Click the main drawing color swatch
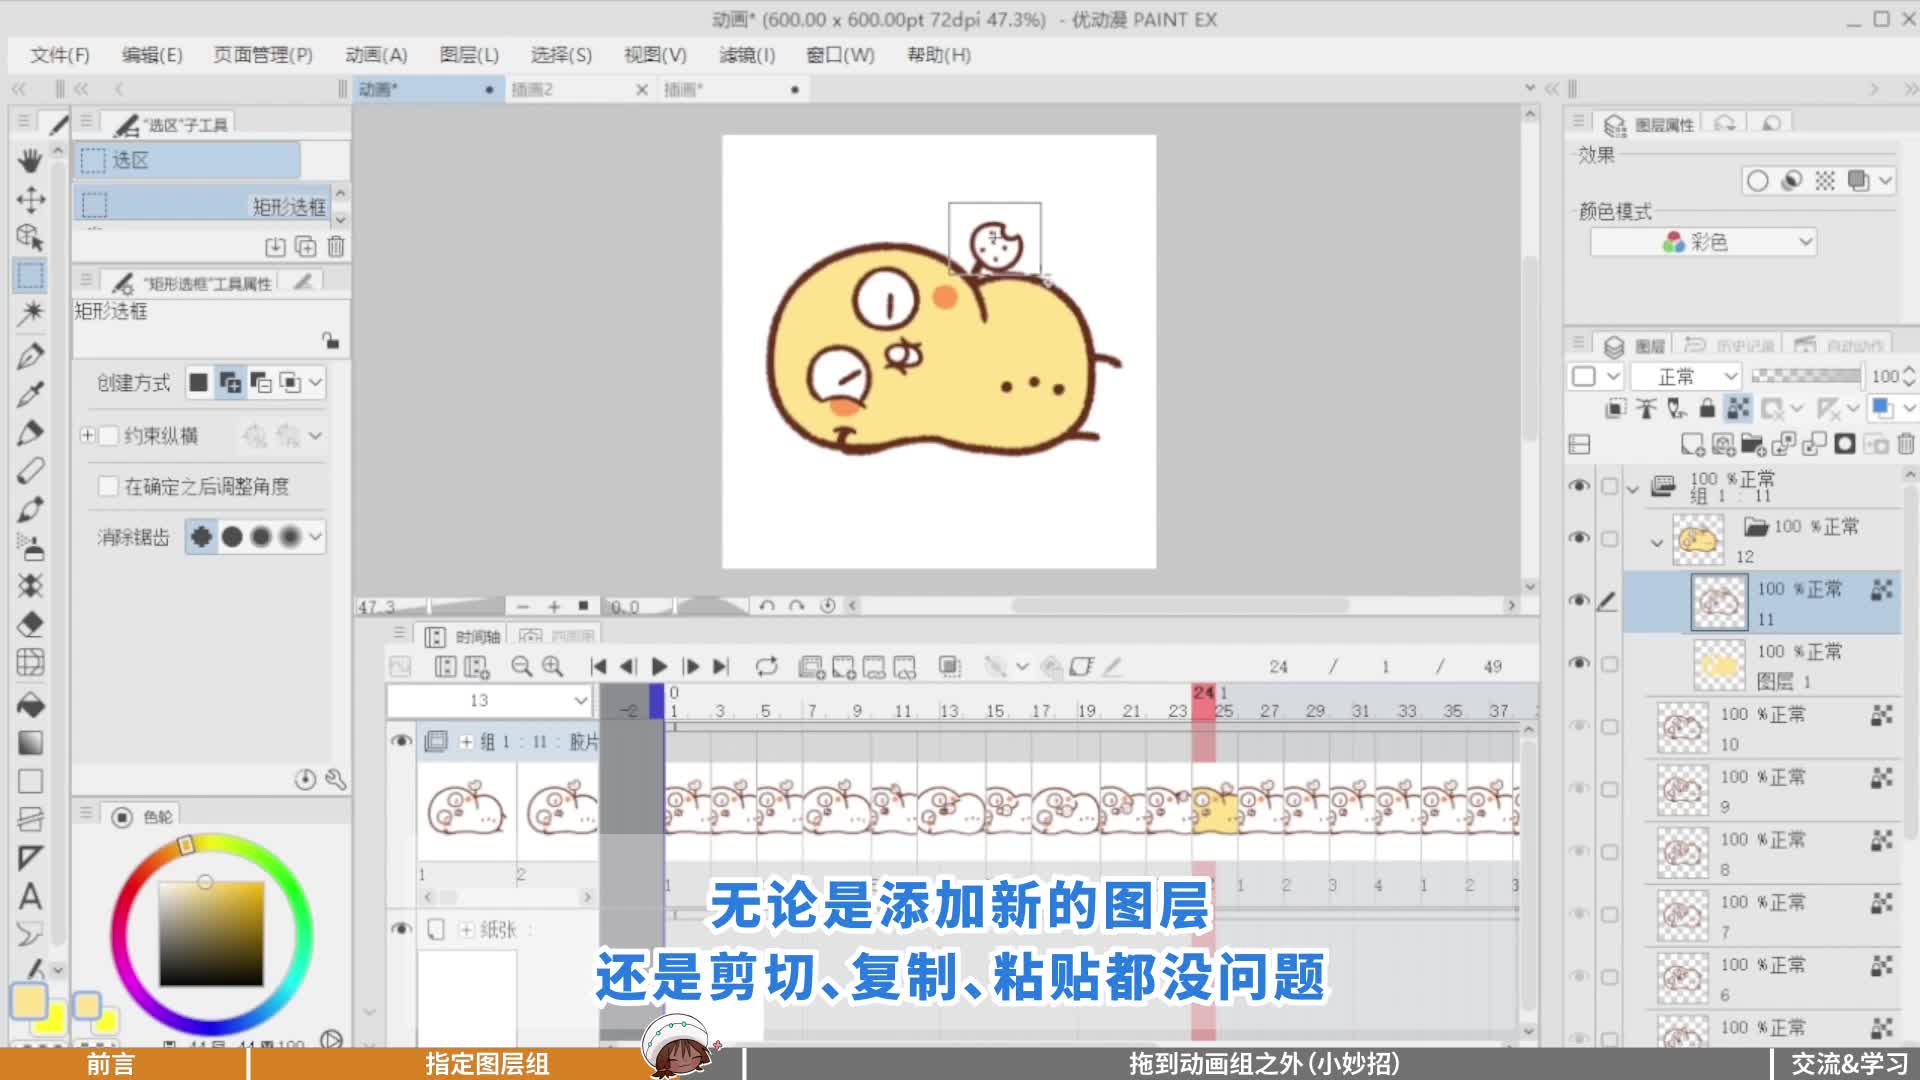The image size is (1920, 1080). click(x=28, y=1001)
